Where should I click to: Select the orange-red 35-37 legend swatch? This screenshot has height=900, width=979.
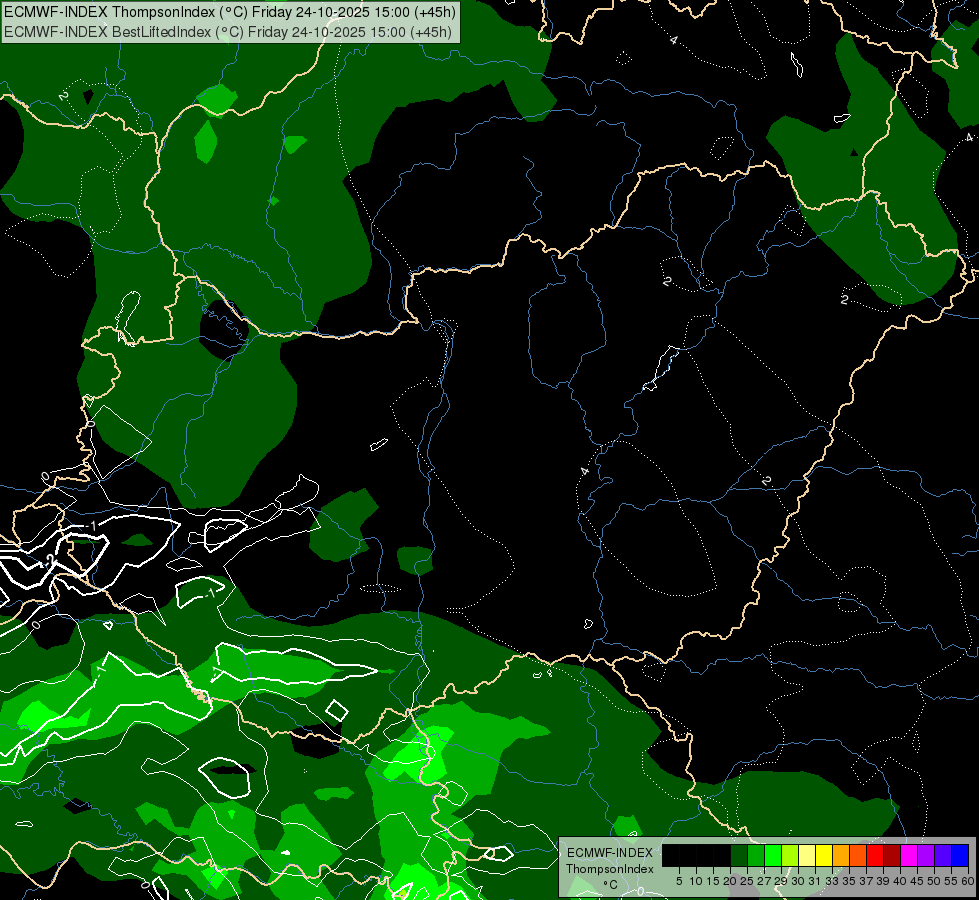(x=858, y=855)
